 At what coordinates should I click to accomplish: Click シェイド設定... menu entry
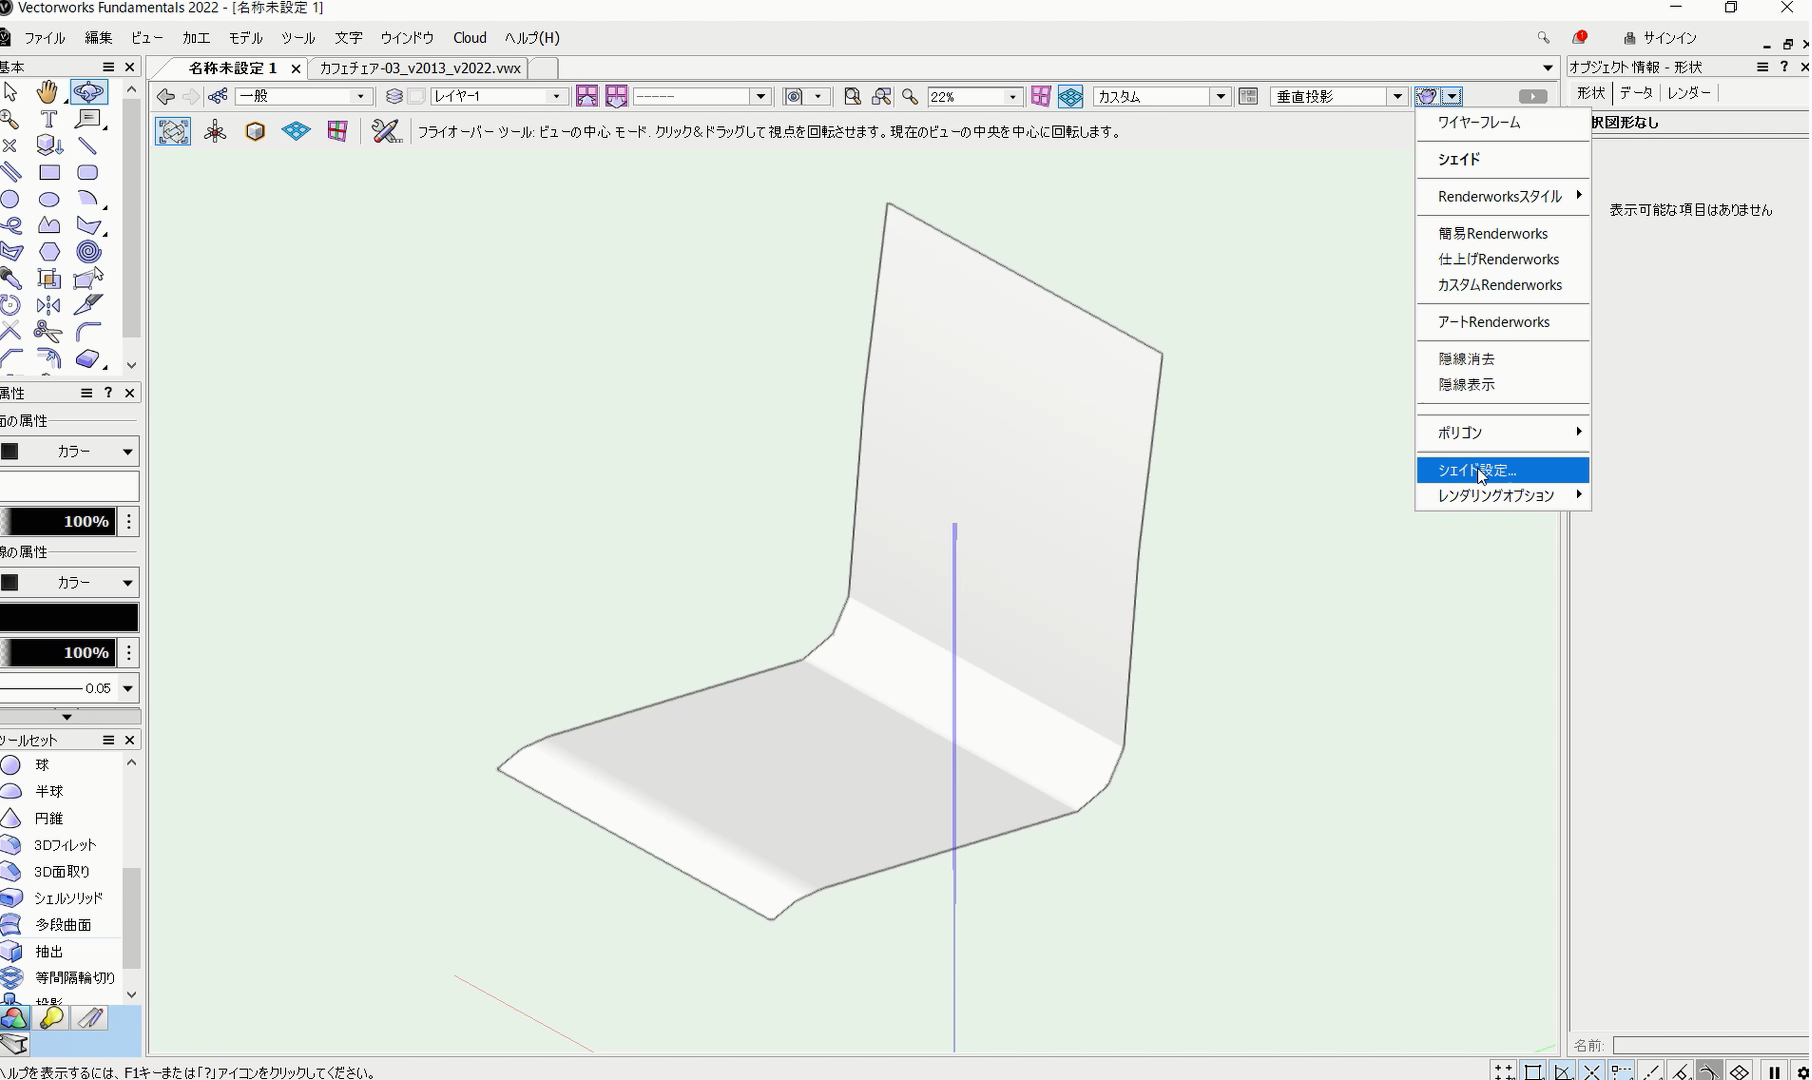pos(1503,470)
